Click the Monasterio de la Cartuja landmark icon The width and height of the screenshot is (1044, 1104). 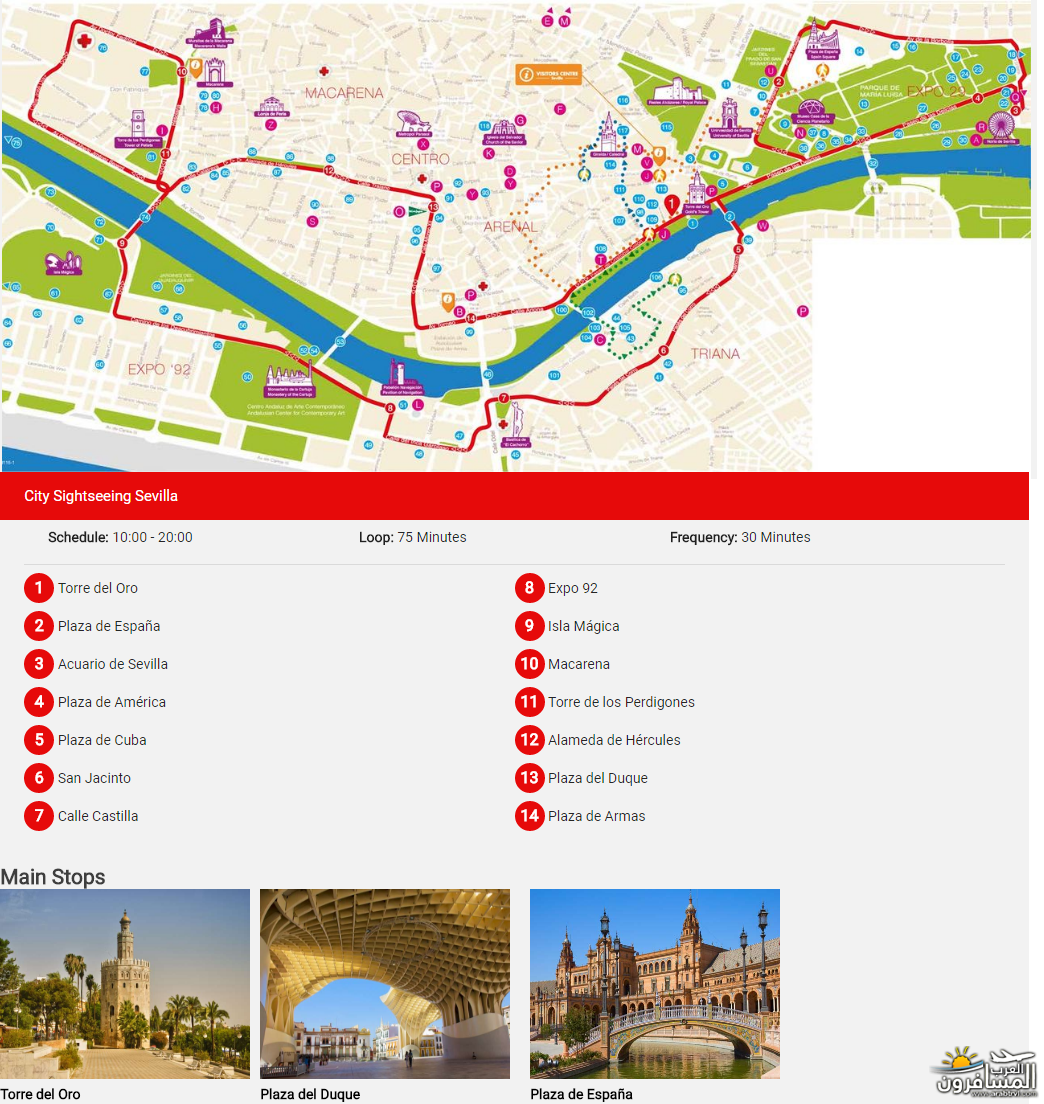289,379
